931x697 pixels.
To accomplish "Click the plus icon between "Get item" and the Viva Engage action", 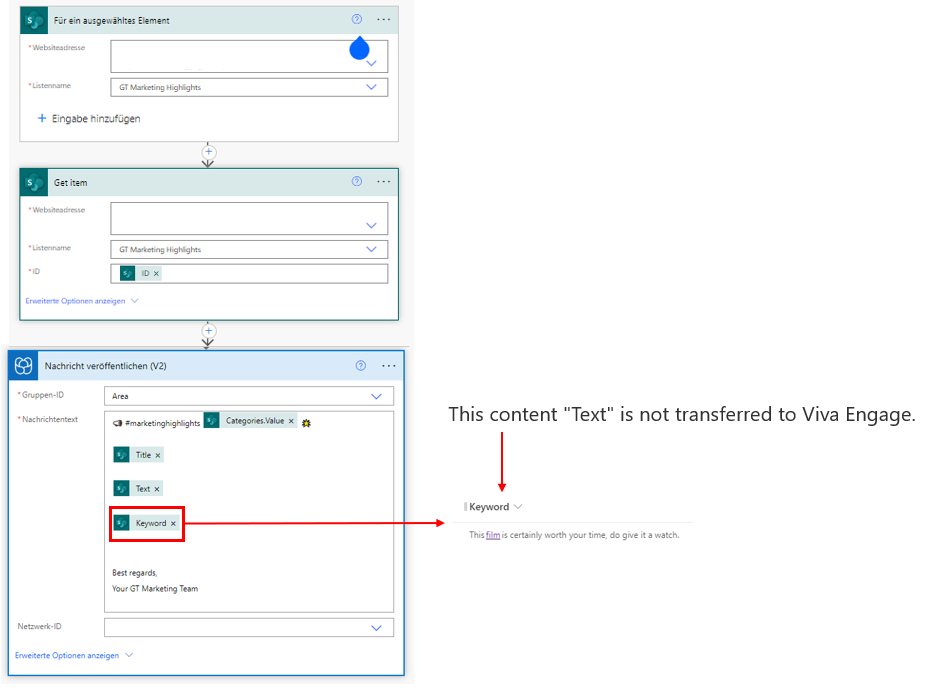I will pos(208,331).
